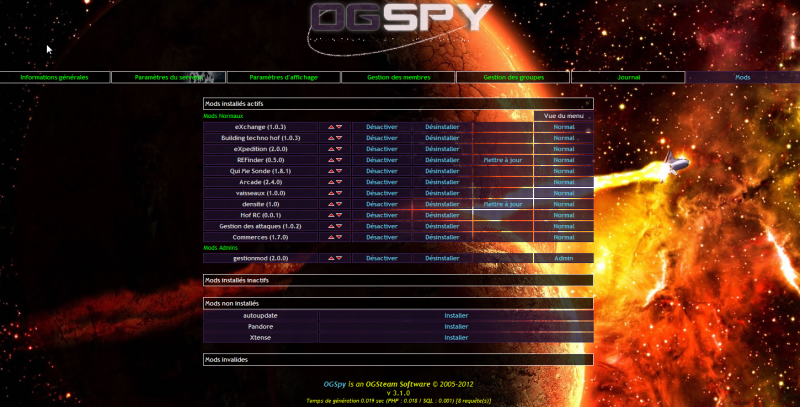
Task: Move Gestion des attaques mod up
Action: 331,226
